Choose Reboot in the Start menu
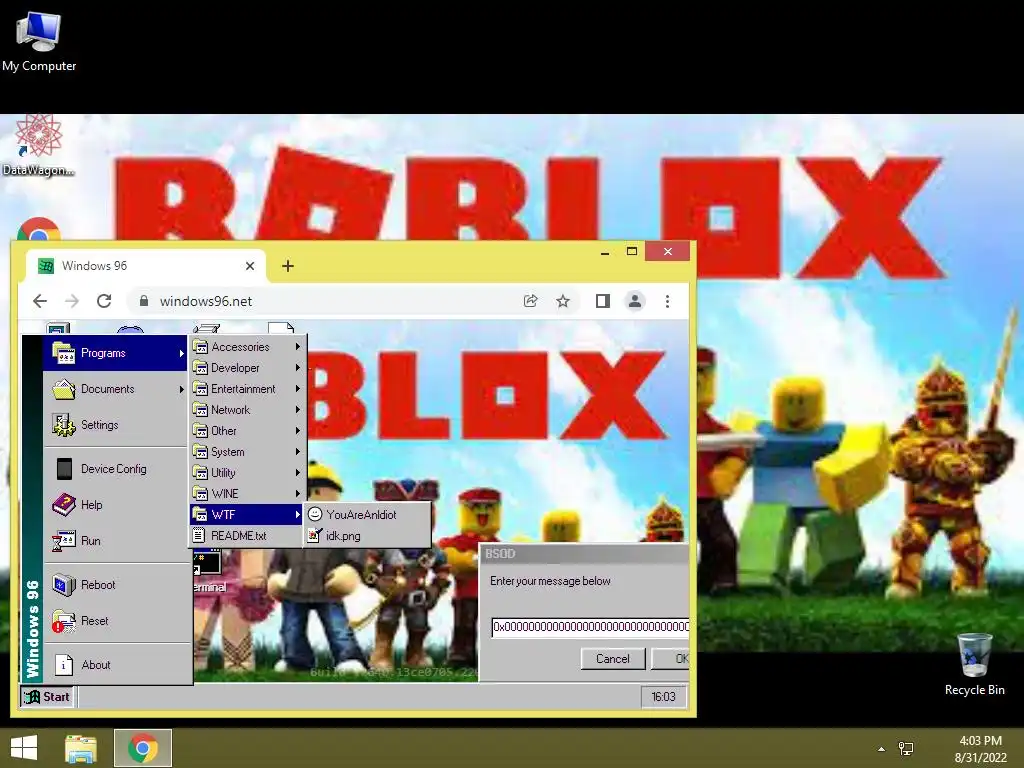The width and height of the screenshot is (1024, 768). tap(116, 584)
